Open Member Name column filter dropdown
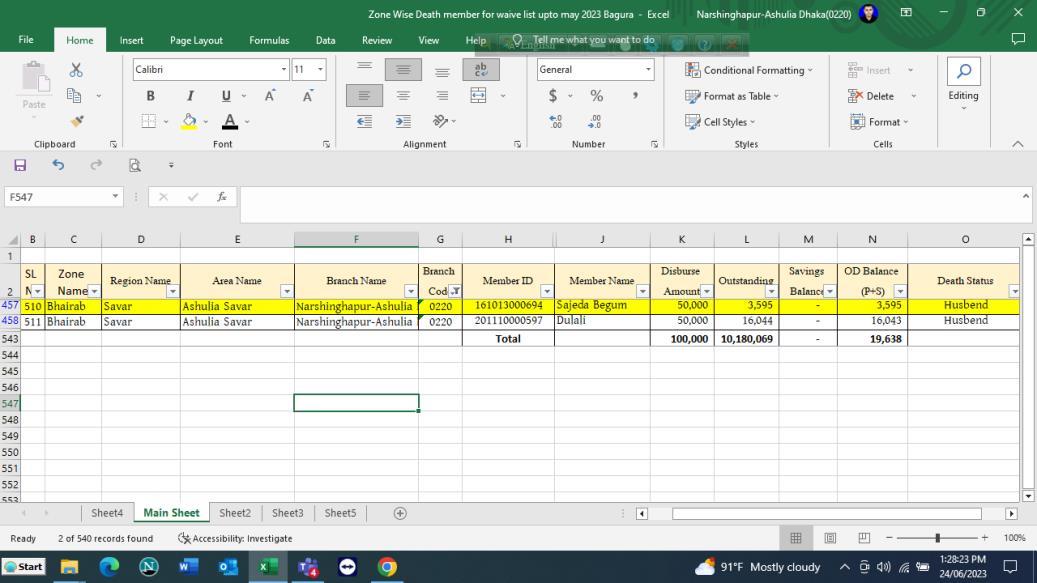Viewport: 1037px width, 583px height. (642, 292)
